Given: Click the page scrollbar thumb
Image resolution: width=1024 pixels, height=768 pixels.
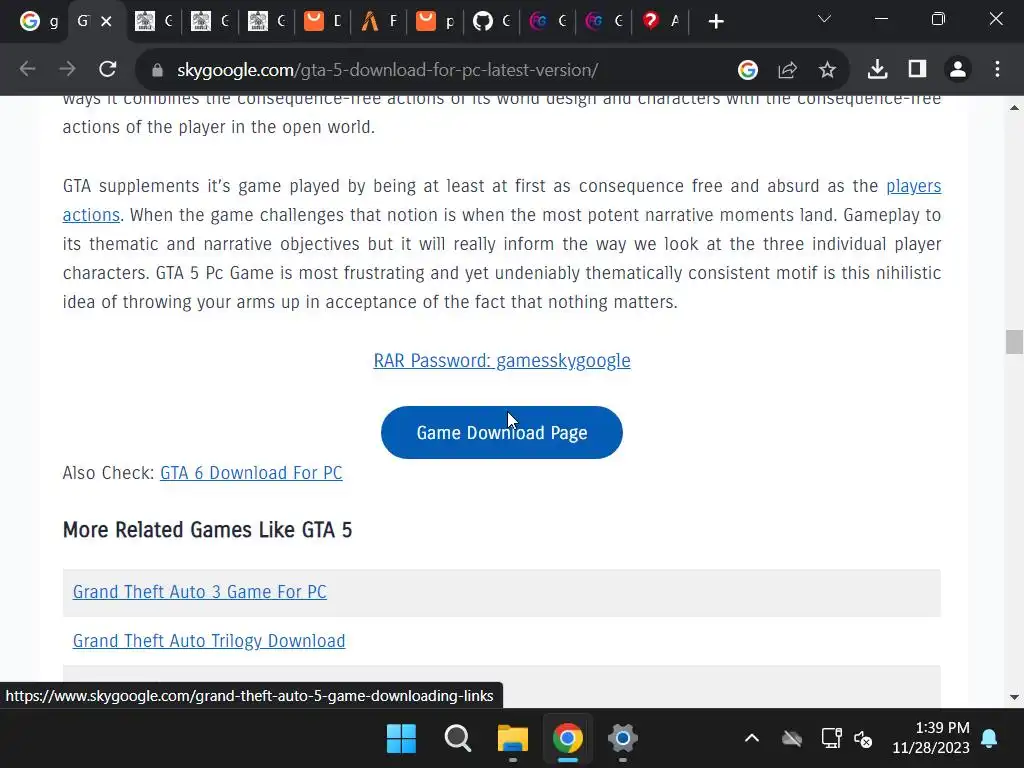Looking at the screenshot, I should point(1014,342).
